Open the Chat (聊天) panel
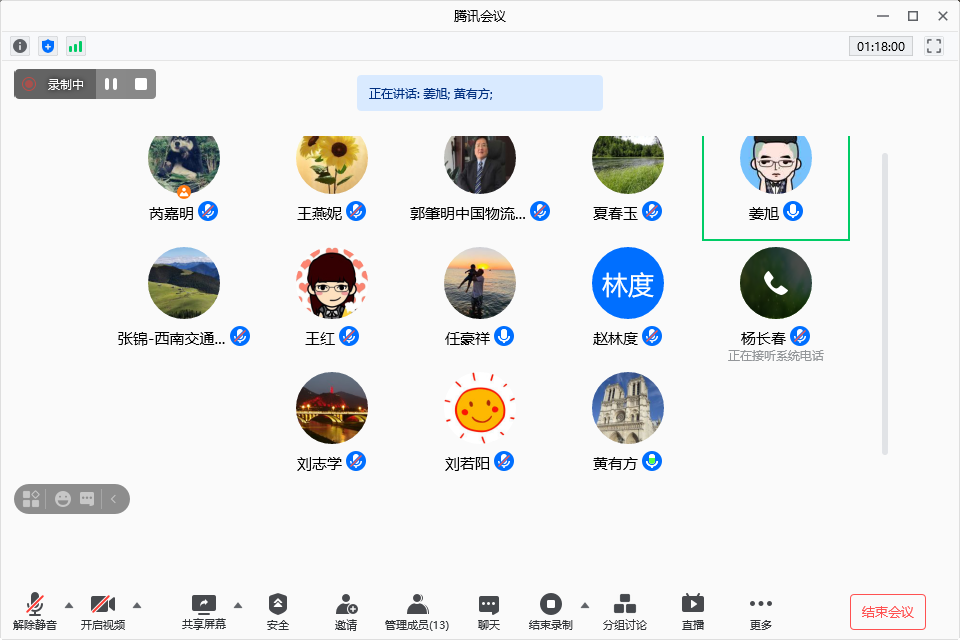The width and height of the screenshot is (960, 640). [x=488, y=610]
